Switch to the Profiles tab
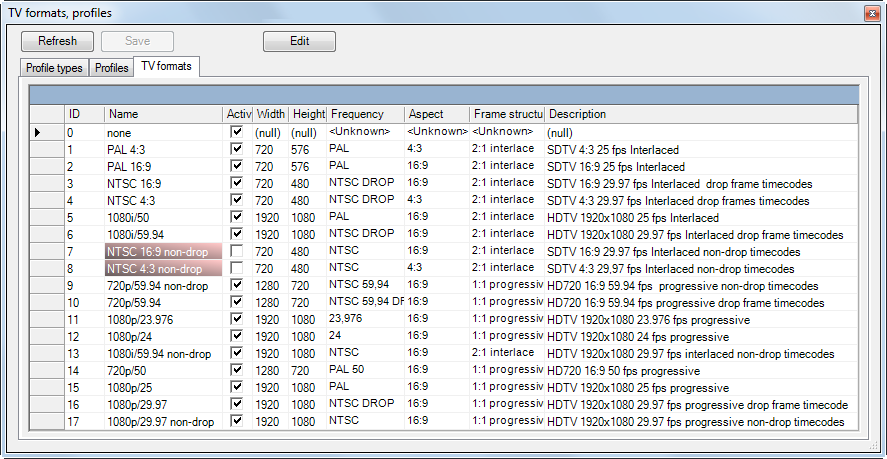The image size is (887, 459). coord(111,68)
